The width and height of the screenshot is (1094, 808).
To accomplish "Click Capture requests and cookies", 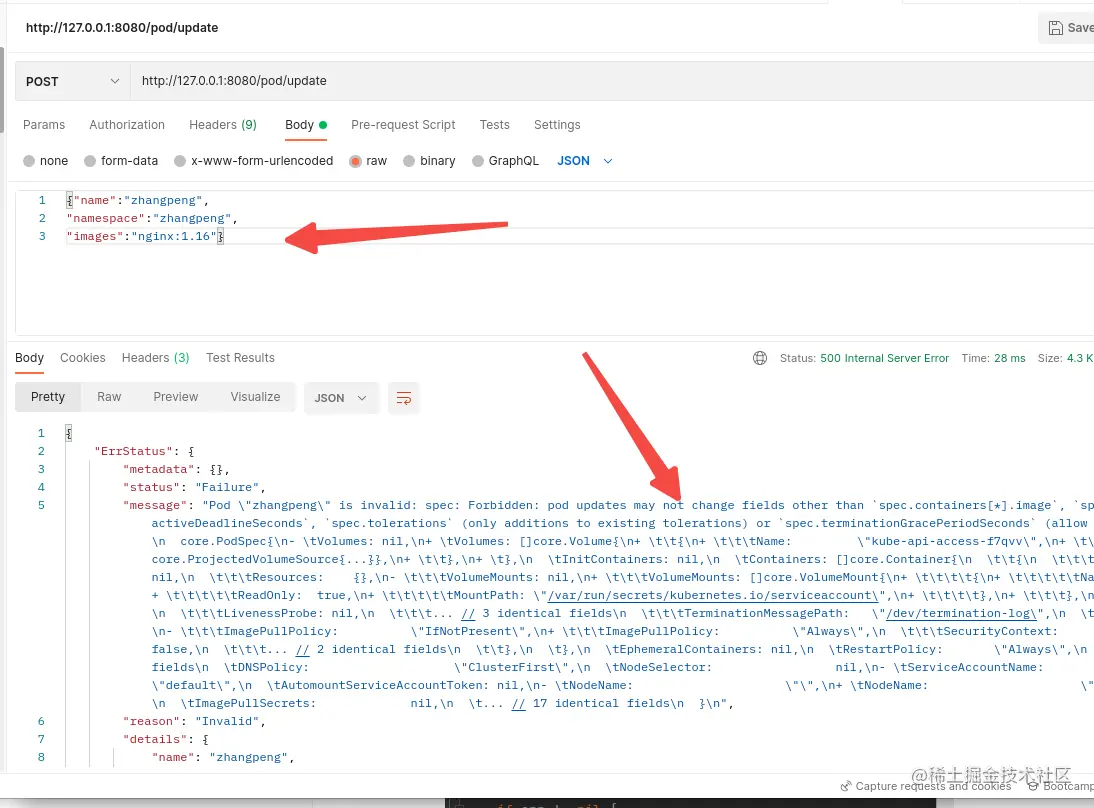I will click(926, 786).
